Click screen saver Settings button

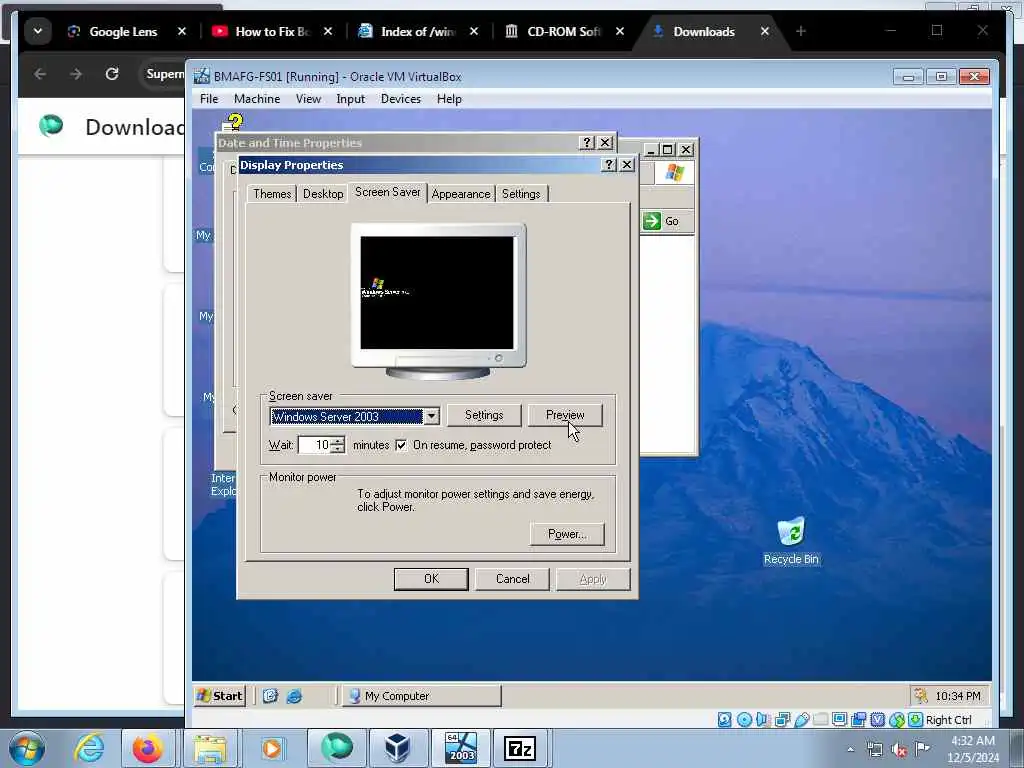484,415
